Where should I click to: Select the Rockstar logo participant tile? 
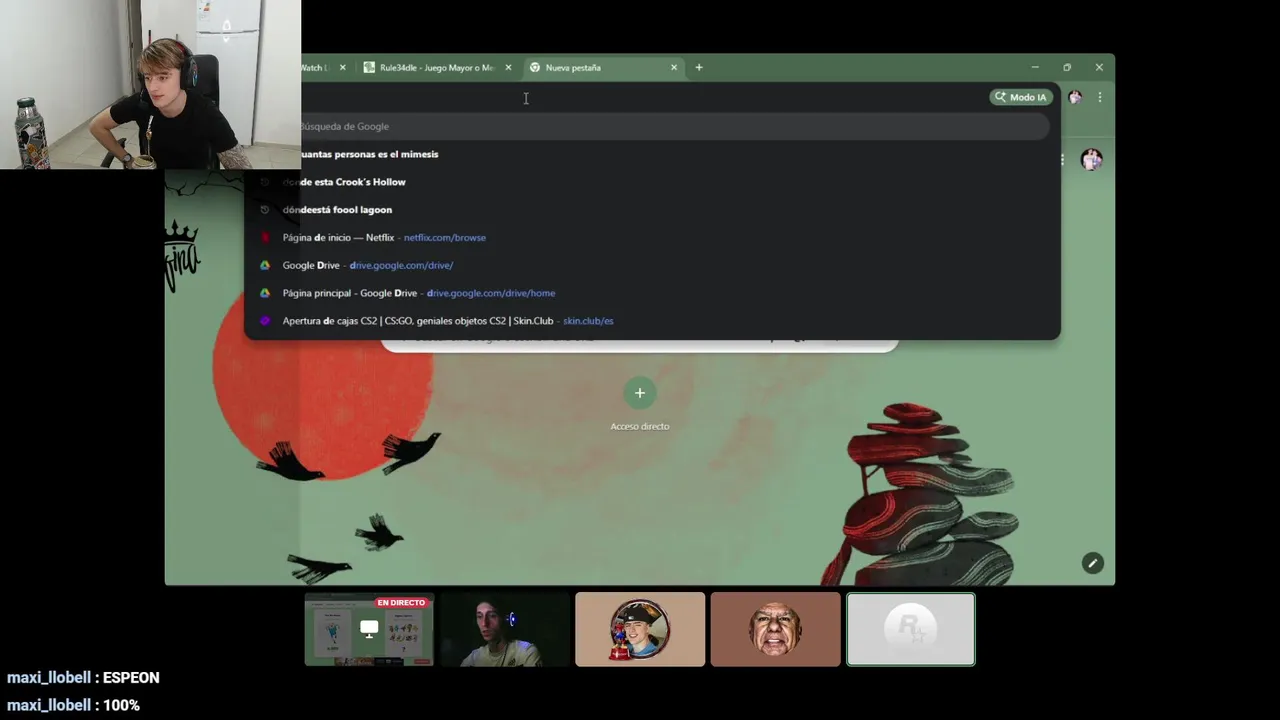click(911, 629)
